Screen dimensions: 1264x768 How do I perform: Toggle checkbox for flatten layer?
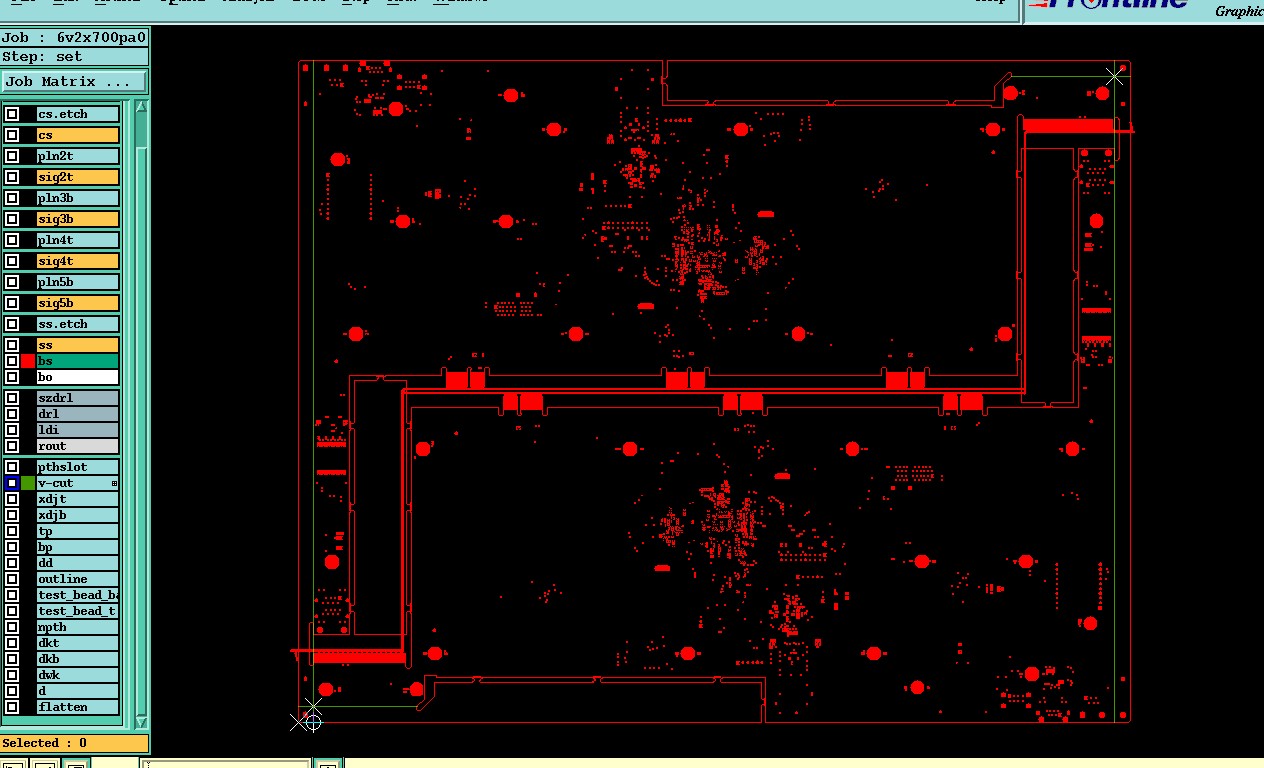(12, 707)
